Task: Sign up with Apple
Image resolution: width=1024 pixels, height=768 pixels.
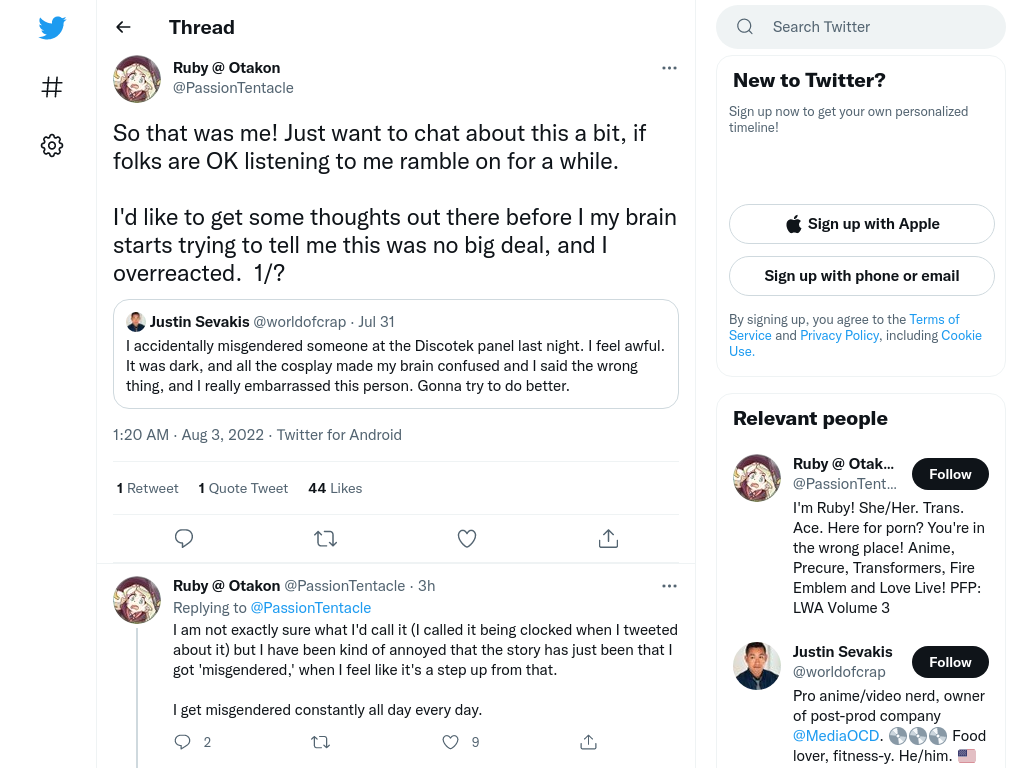Action: tap(861, 224)
